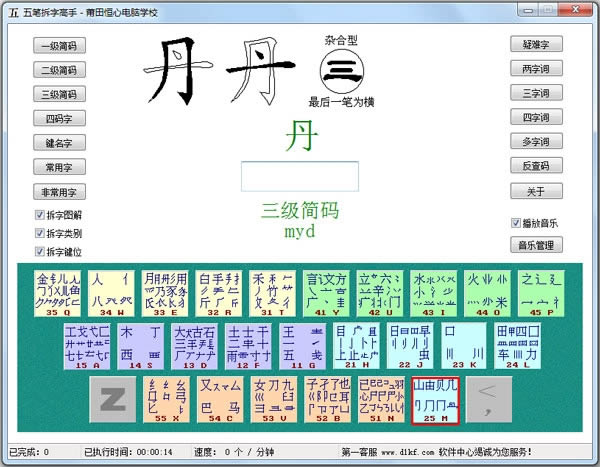Click the P key tile labeled 45

point(541,293)
